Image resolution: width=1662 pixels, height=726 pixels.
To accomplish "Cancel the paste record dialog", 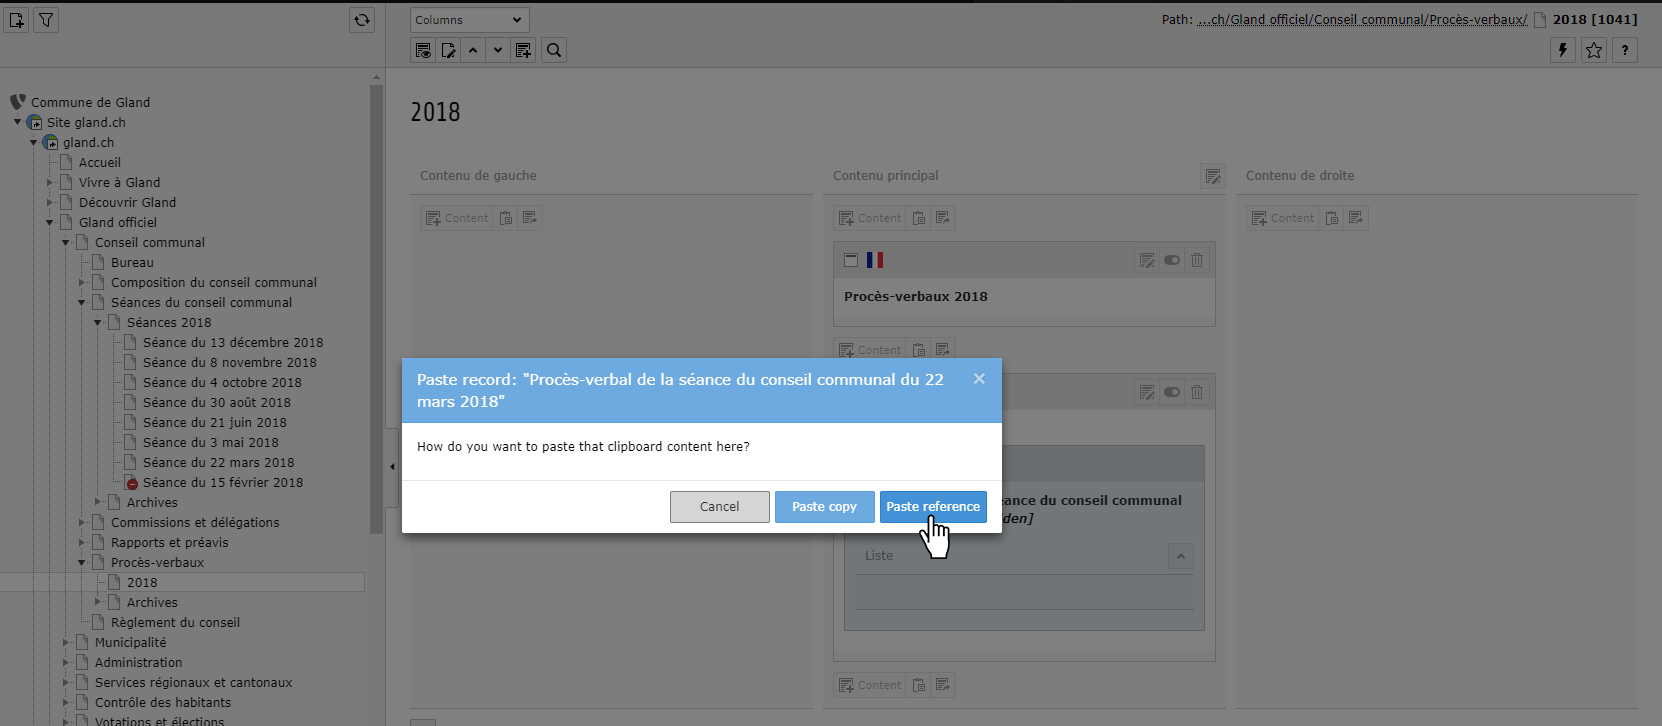I will tap(719, 507).
